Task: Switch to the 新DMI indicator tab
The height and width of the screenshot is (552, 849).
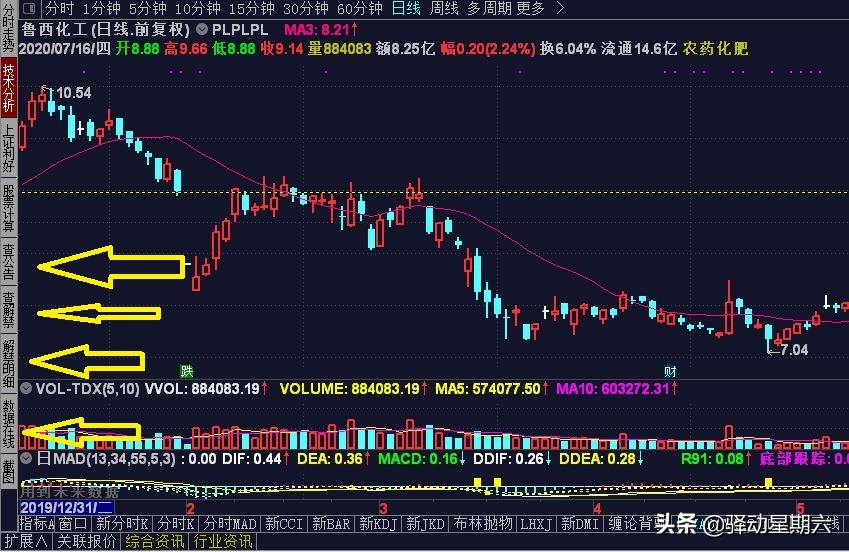Action: [x=580, y=524]
